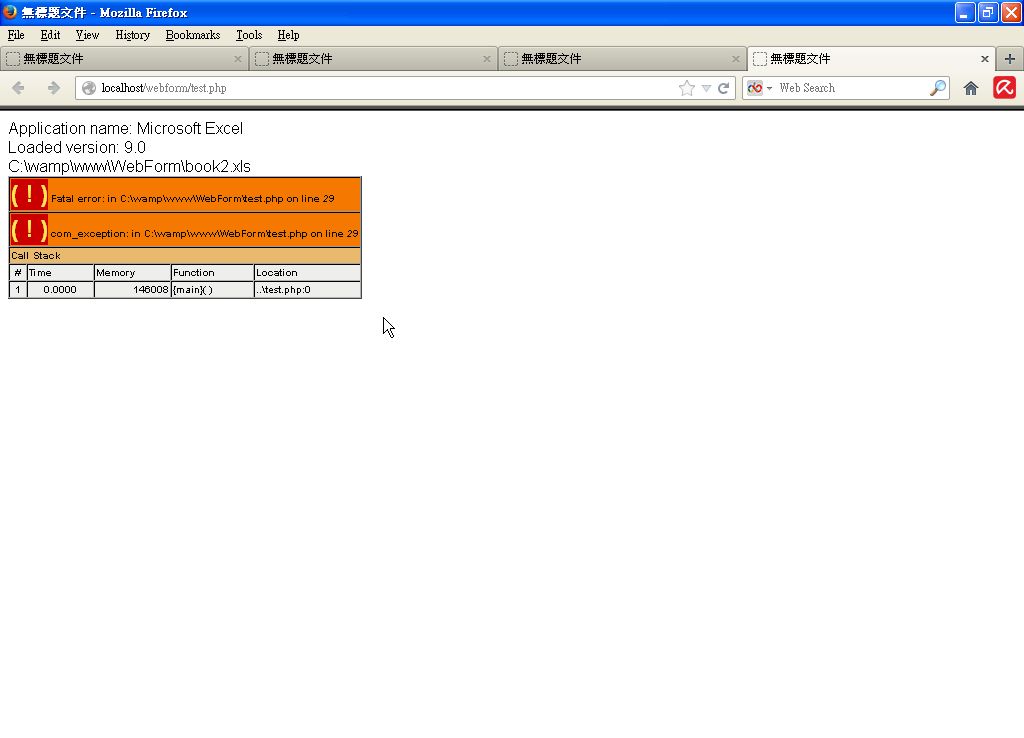Screen dimensions: 1024x738
Task: Click the Function column header
Action: 212,272
